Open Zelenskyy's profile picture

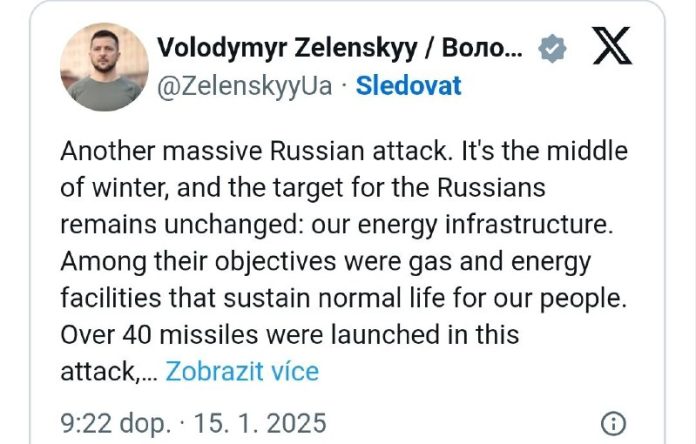tap(104, 67)
